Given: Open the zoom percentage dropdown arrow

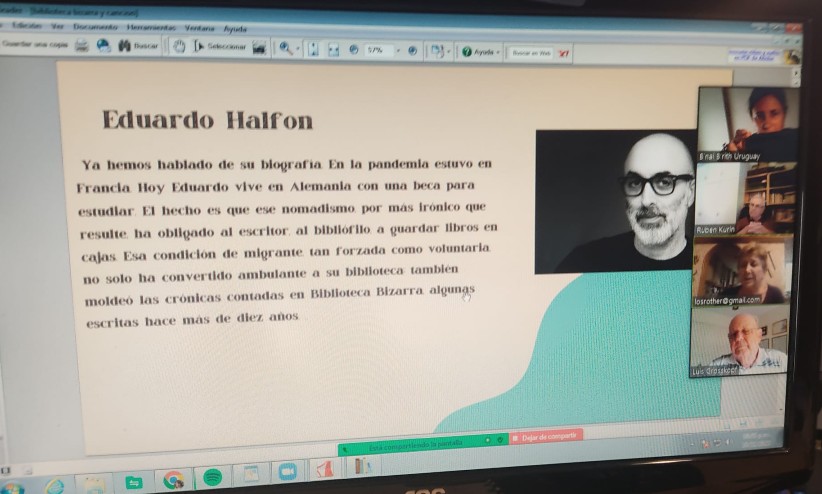Looking at the screenshot, I should 398,51.
